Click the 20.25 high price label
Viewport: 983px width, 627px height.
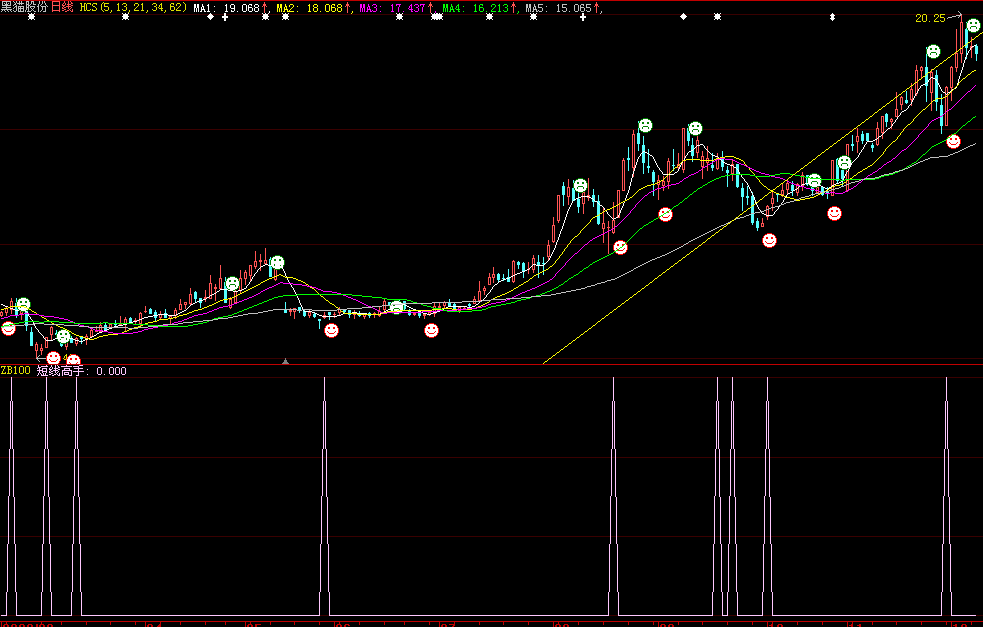click(x=930, y=18)
